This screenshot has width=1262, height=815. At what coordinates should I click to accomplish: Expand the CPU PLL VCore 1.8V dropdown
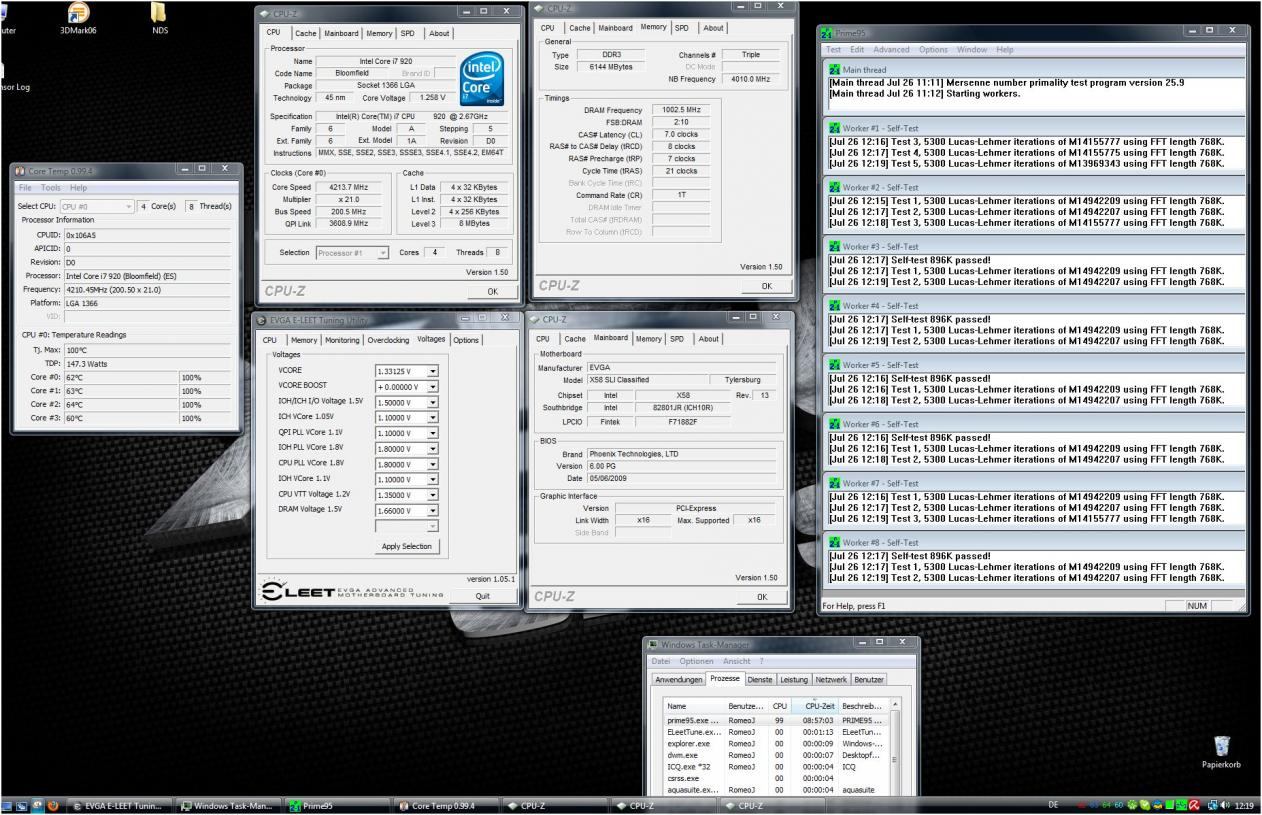point(432,464)
